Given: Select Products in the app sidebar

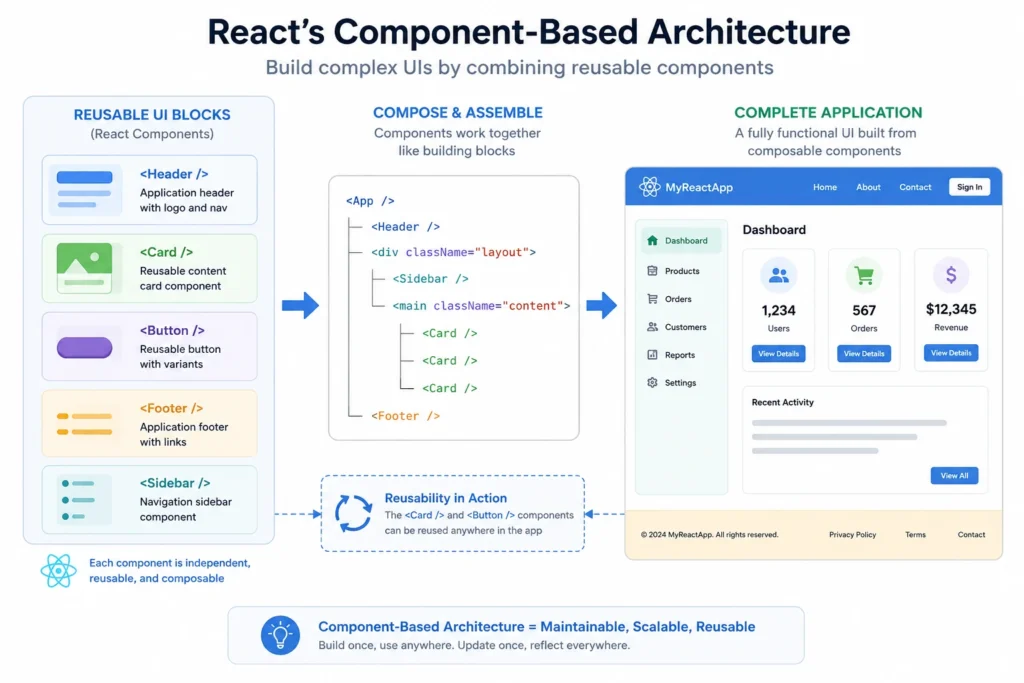Looking at the screenshot, I should point(681,270).
